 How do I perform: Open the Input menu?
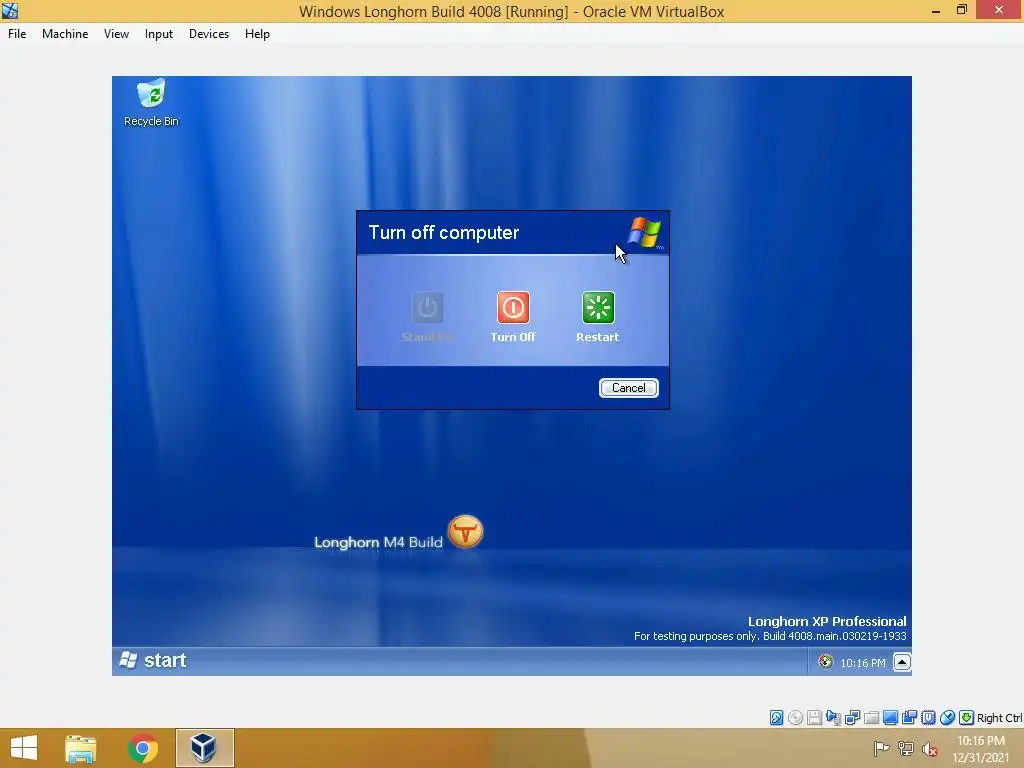[159, 34]
